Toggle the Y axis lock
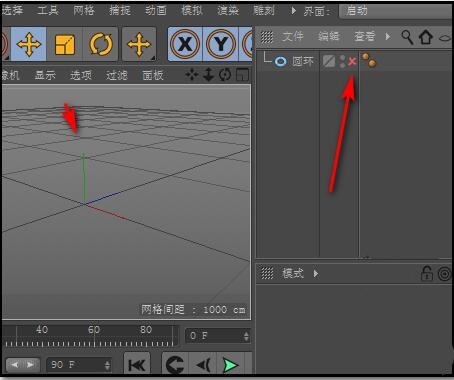454x380 pixels. (x=221, y=44)
